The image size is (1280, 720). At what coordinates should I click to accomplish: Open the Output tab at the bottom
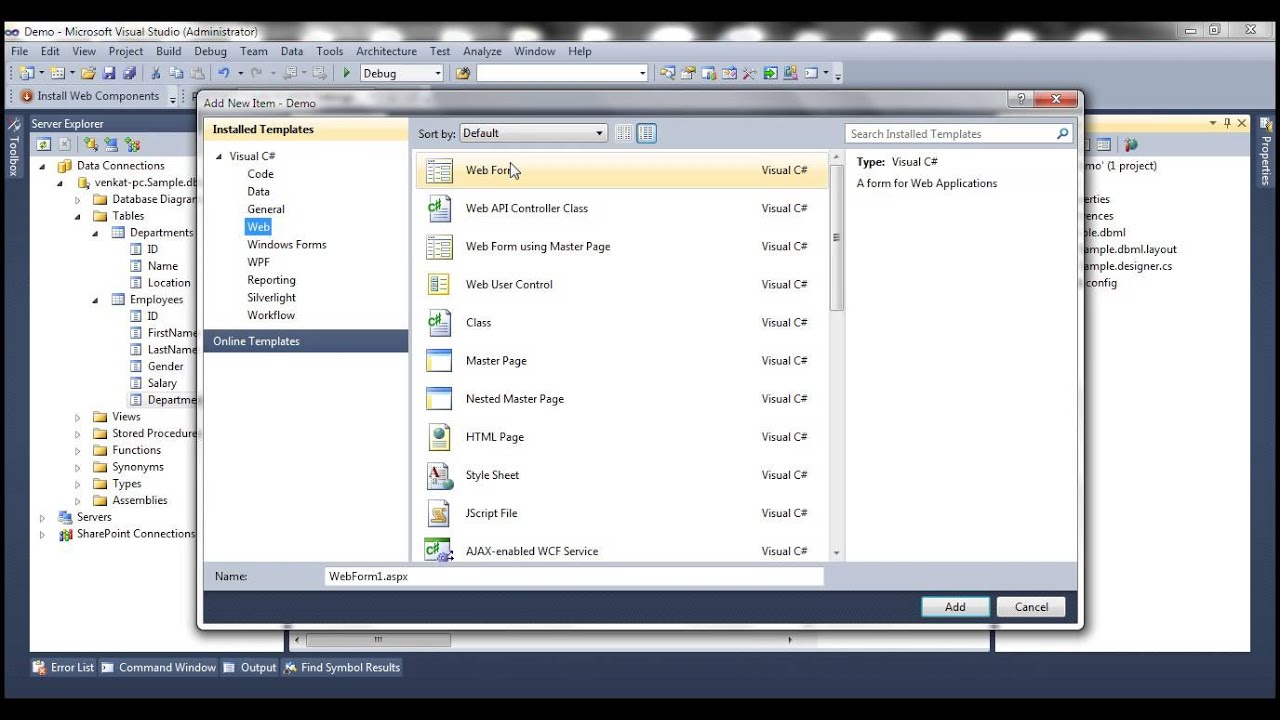250,667
